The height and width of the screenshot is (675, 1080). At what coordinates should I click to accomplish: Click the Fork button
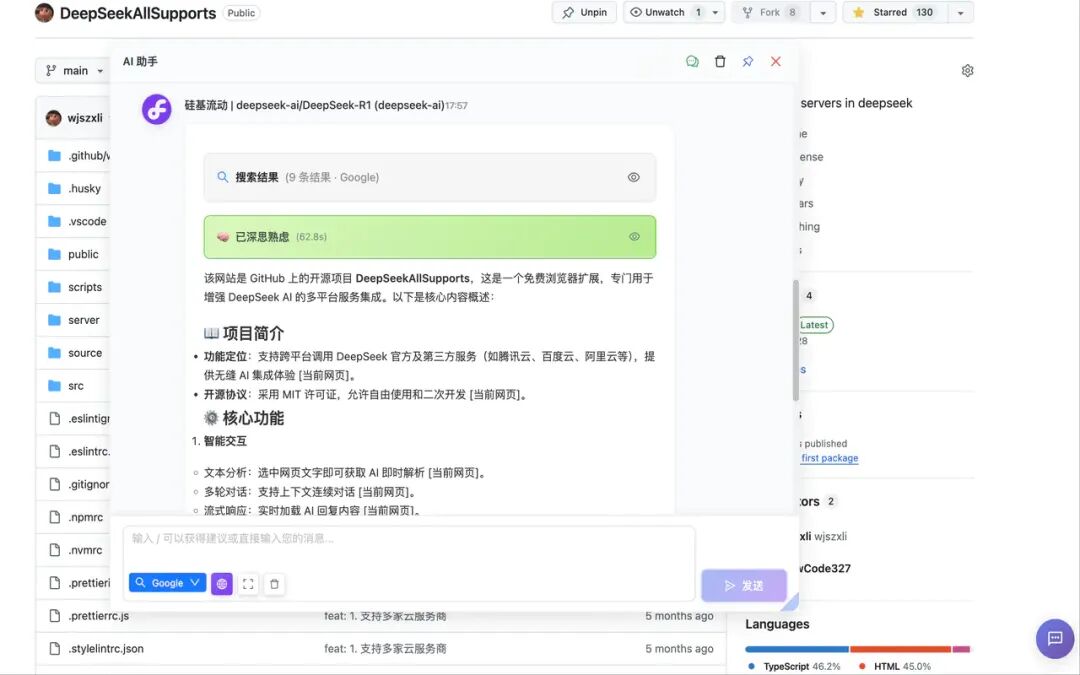click(x=771, y=12)
